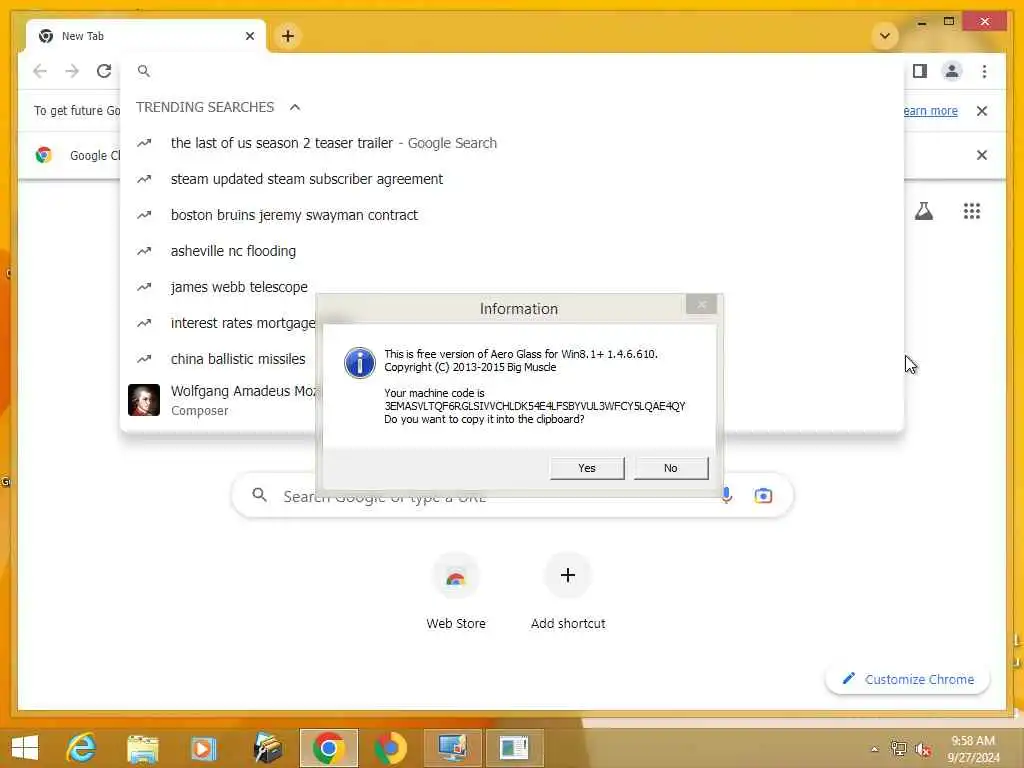Click the Wolfgang Amadeus Mozart portrait thumbnail
This screenshot has width=1024, height=768.
point(144,400)
